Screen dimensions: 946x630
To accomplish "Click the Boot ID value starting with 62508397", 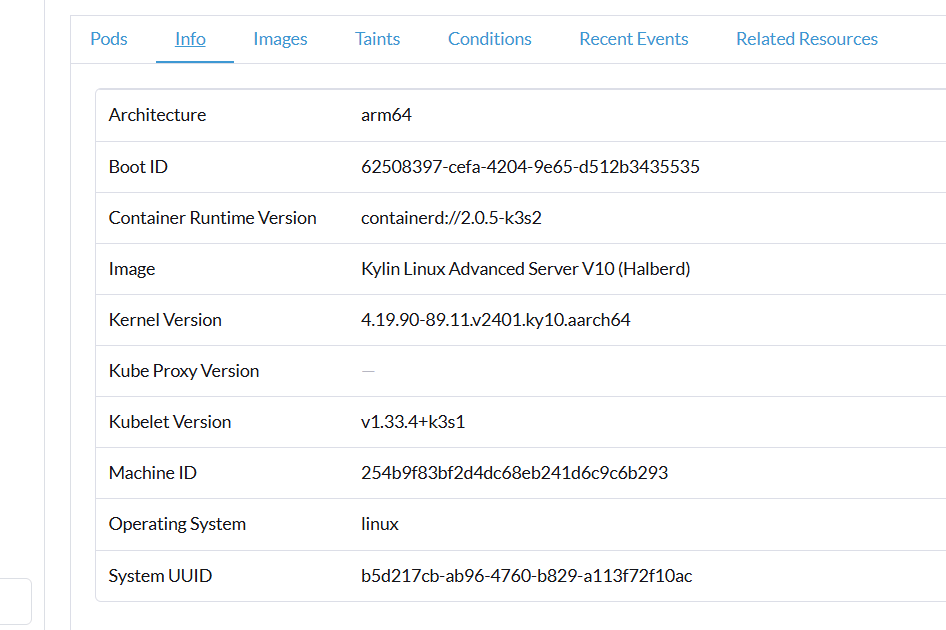I will tap(530, 167).
